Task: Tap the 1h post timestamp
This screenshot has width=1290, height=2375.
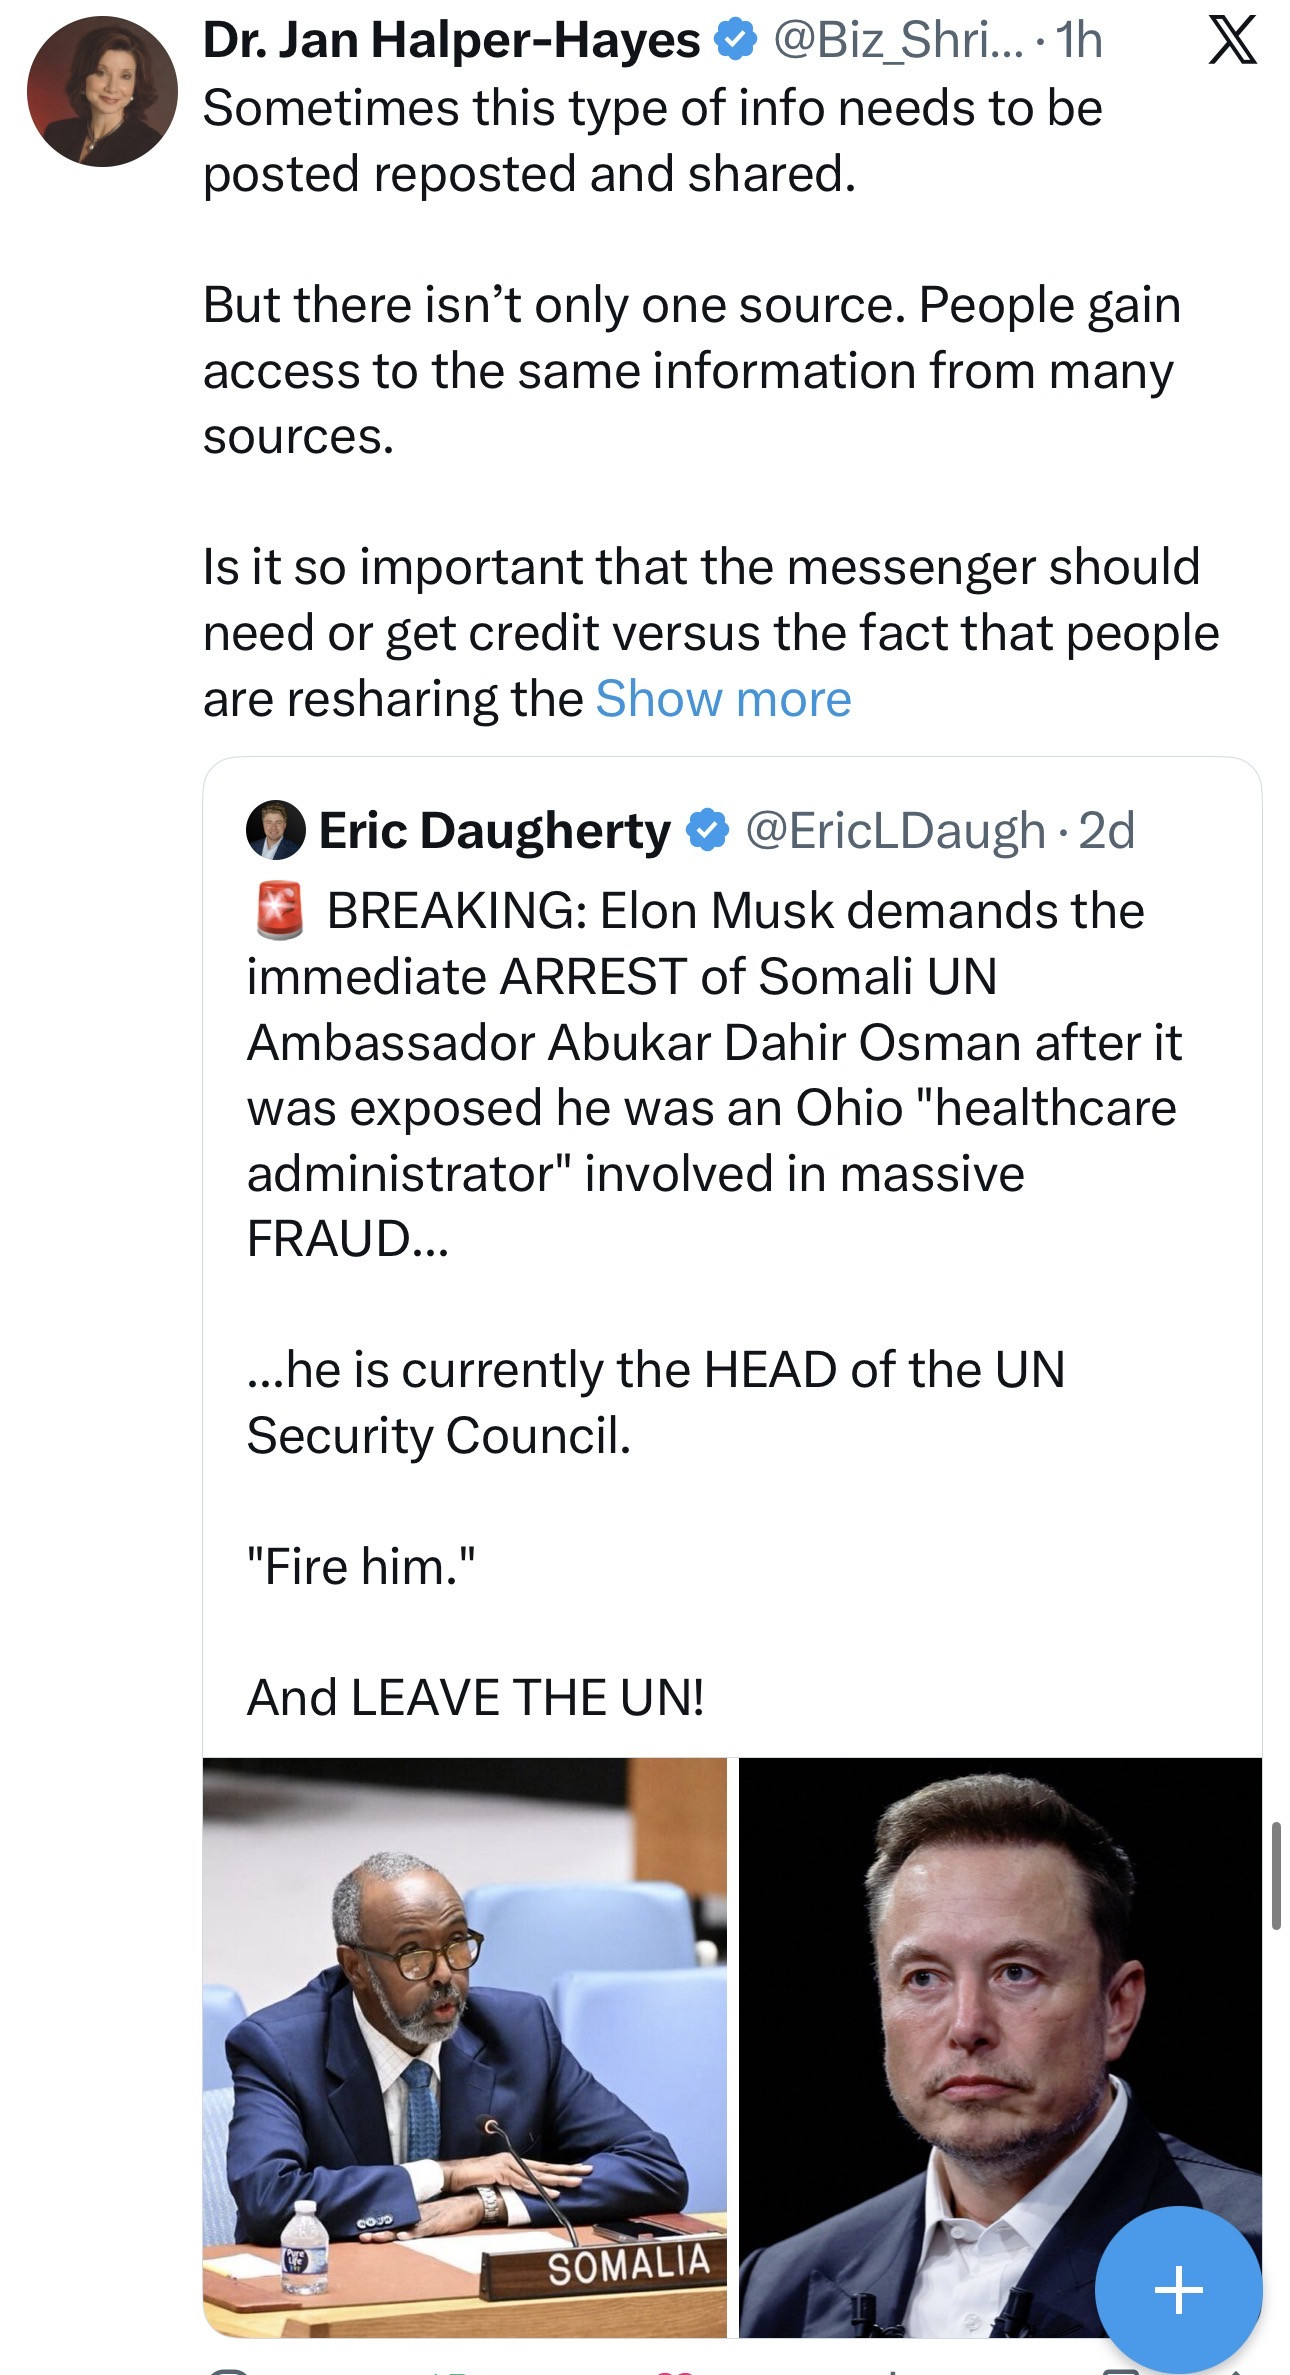Action: coord(1080,41)
